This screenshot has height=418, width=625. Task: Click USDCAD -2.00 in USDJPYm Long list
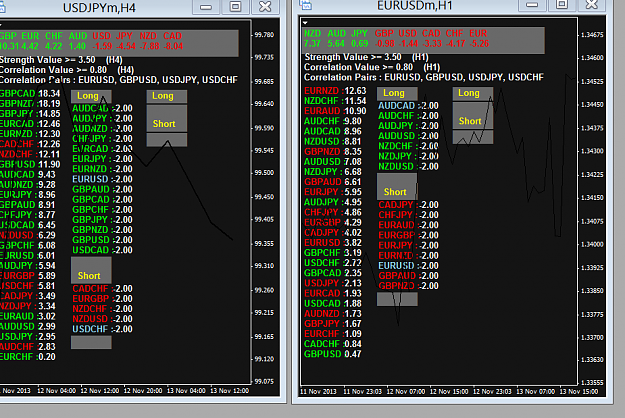coord(102,250)
